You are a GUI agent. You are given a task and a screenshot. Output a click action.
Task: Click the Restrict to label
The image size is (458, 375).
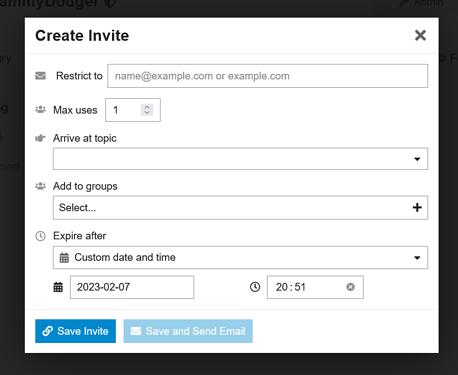(x=79, y=76)
